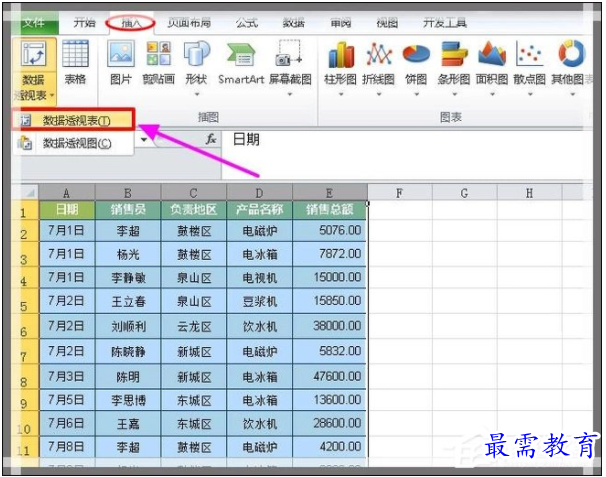This screenshot has width=606, height=477.
Task: Switch to the 公式 (Formulas) tab
Action: coord(247,23)
